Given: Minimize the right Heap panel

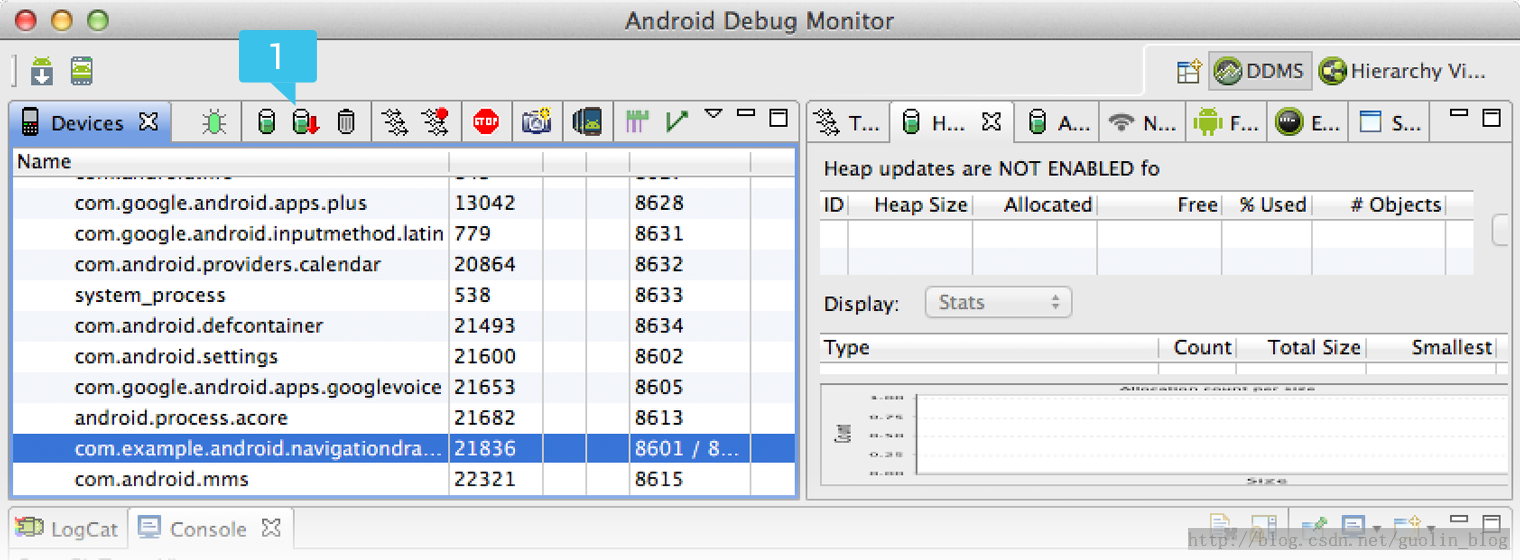Looking at the screenshot, I should click(x=1459, y=113).
